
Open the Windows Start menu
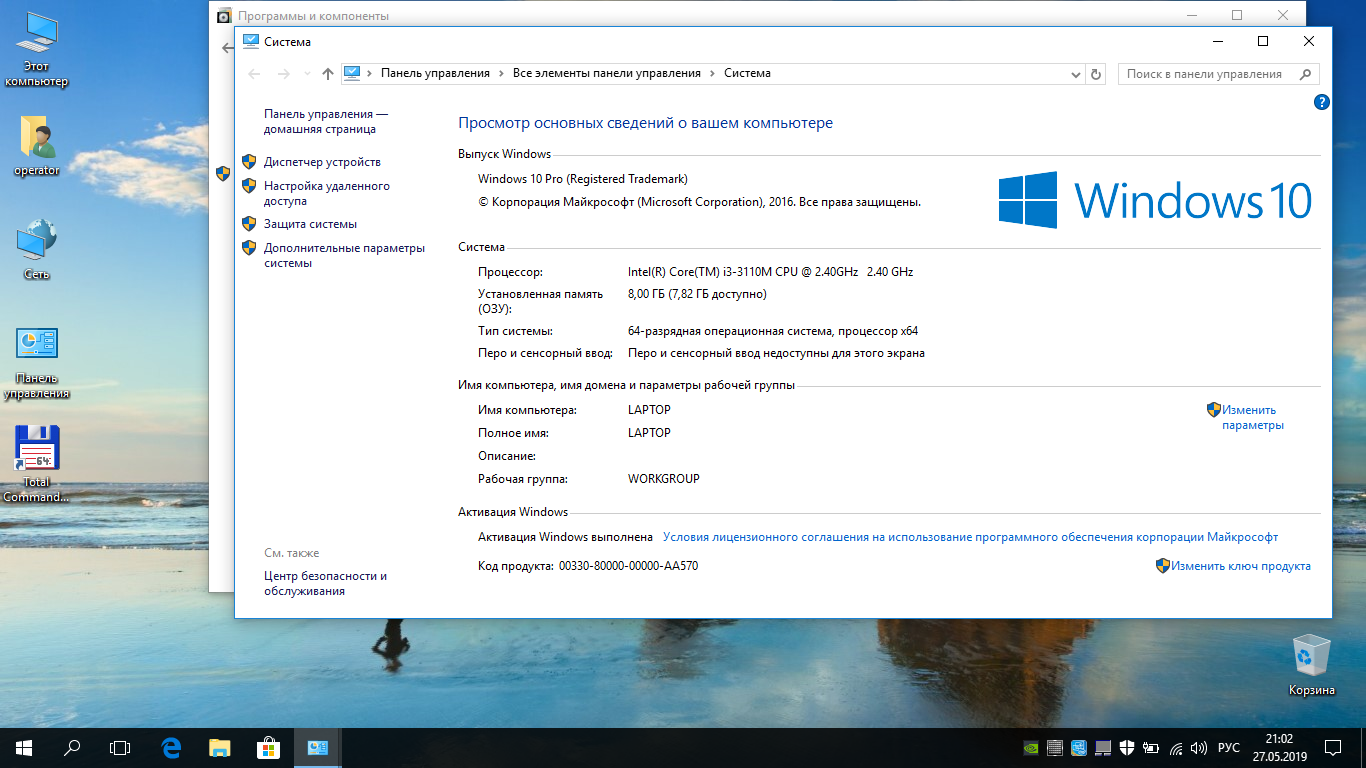pyautogui.click(x=24, y=747)
